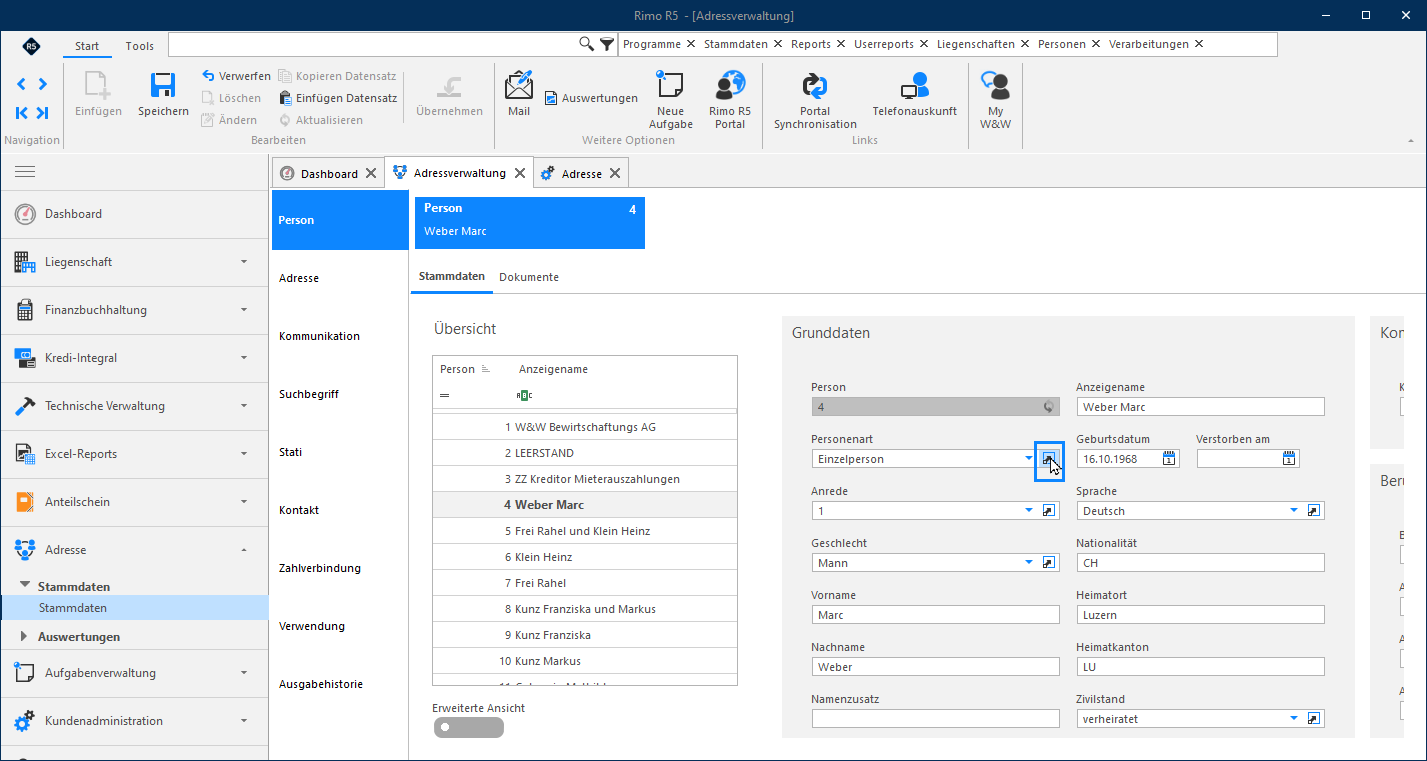Viewport: 1427px width, 761px height.
Task: Click Vorname input field
Action: 935,615
